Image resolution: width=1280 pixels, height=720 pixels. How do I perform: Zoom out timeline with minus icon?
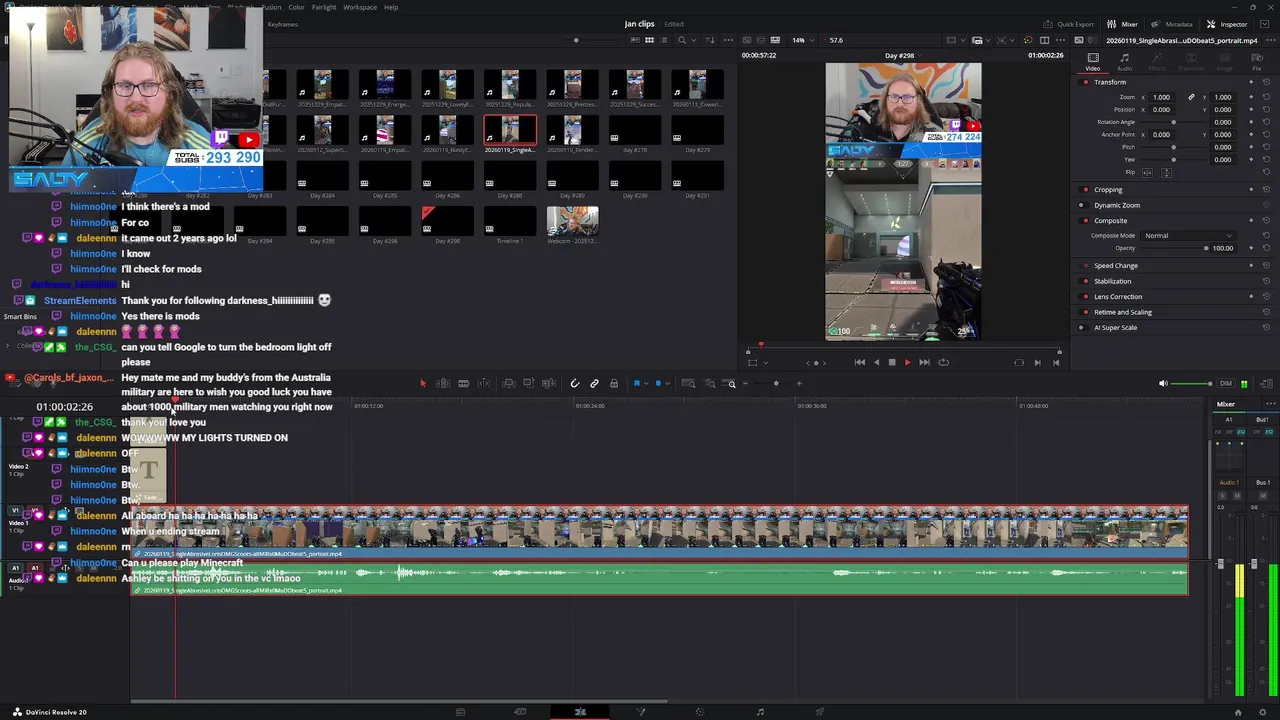point(745,384)
